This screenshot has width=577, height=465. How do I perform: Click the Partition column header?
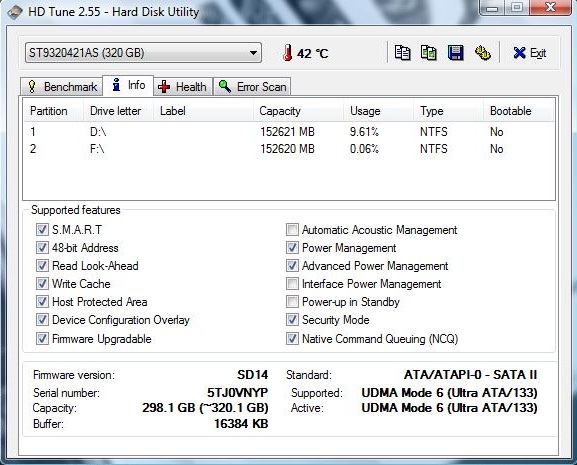54,111
